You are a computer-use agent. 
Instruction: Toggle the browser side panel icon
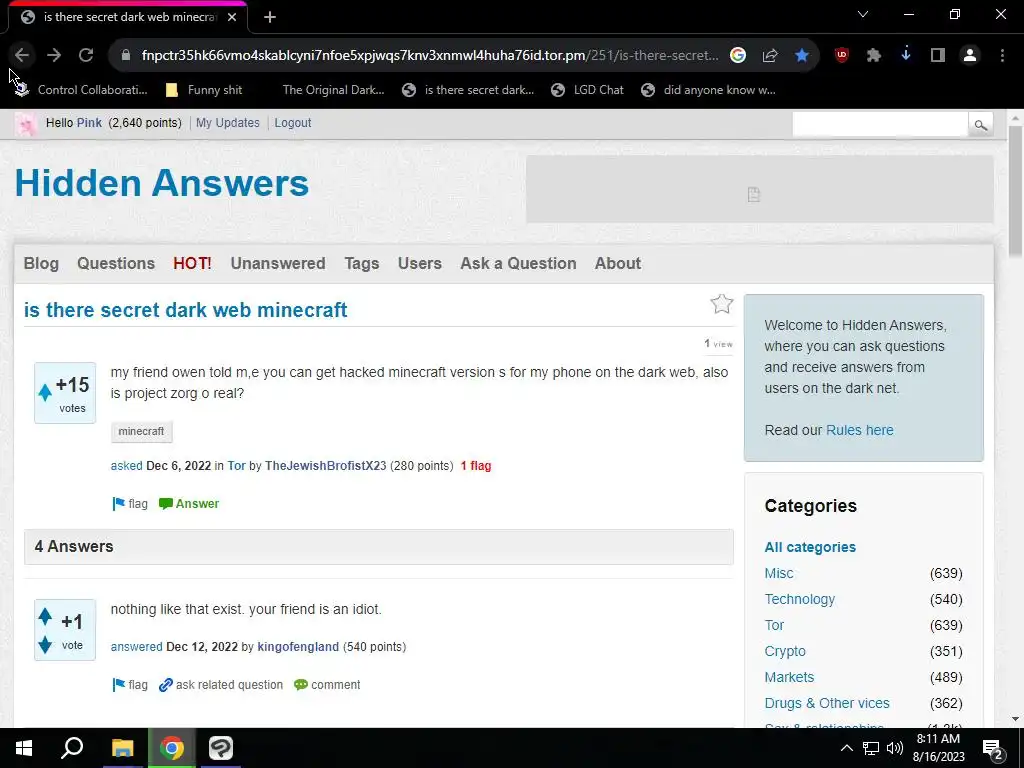938,56
